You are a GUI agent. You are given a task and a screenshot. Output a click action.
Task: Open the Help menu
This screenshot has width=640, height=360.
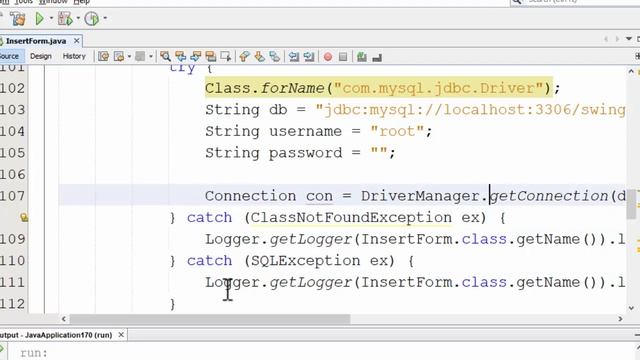point(81,2)
